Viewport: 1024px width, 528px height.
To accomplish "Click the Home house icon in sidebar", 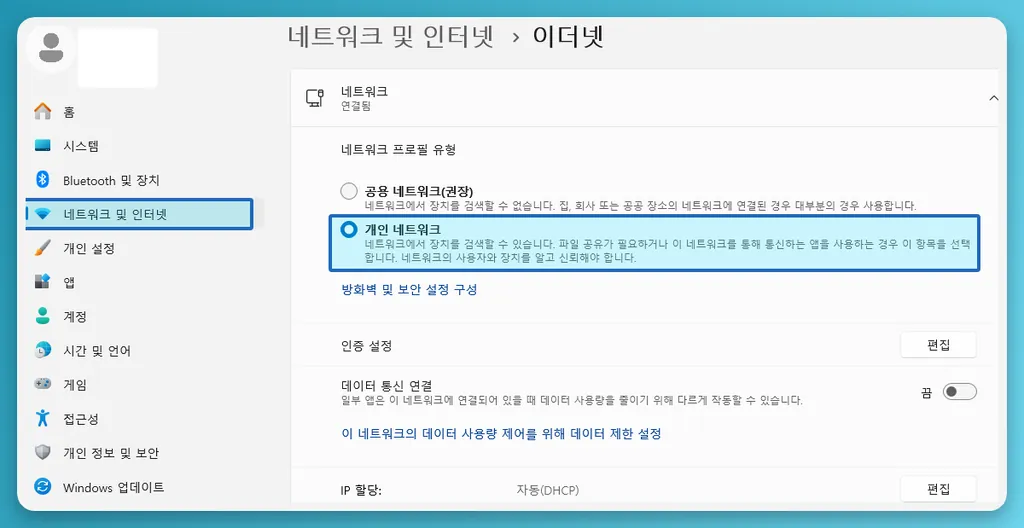I will pyautogui.click(x=42, y=111).
